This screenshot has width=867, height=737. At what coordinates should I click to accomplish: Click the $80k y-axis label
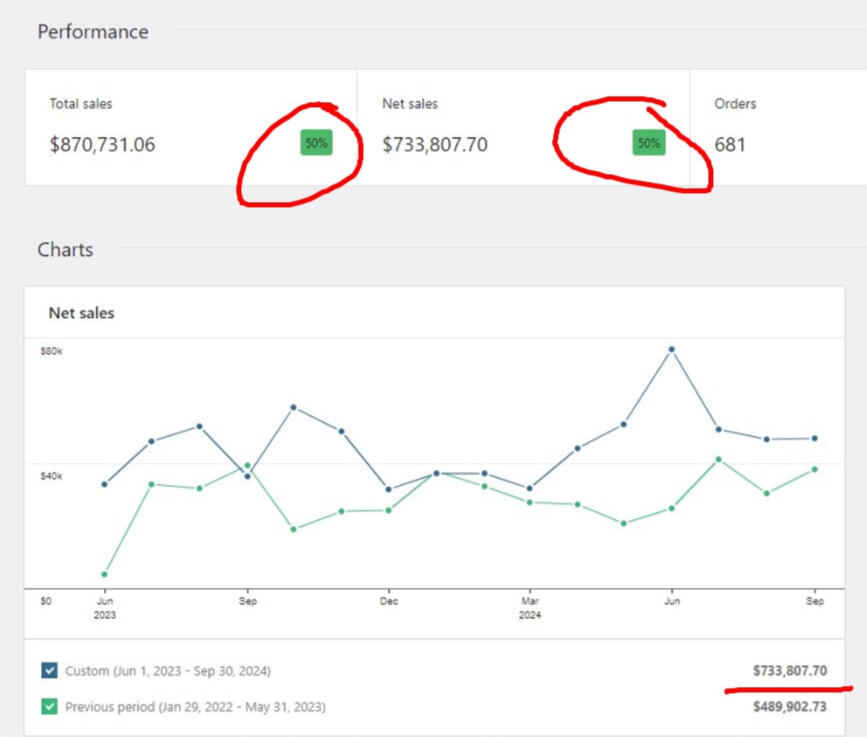pos(51,351)
